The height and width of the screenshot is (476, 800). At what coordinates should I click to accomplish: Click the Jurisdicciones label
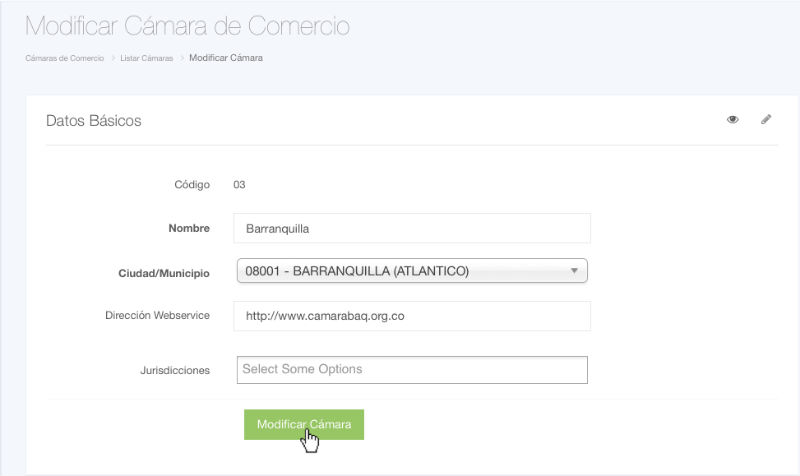[x=175, y=370]
